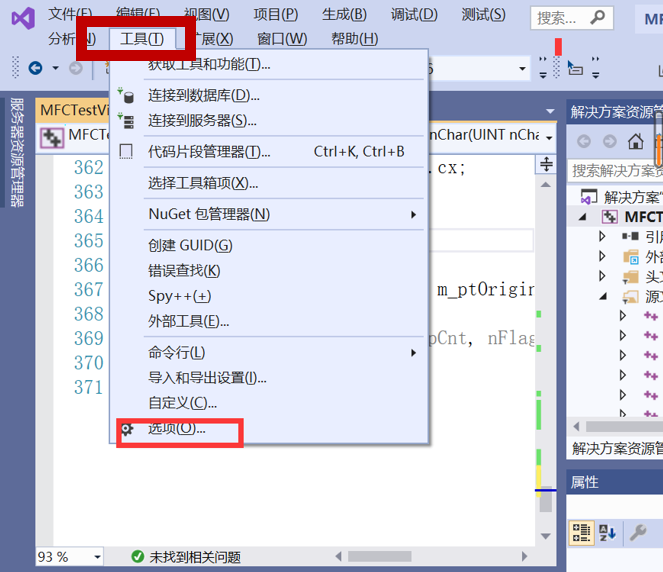The width and height of the screenshot is (663, 572).
Task: Click the 工具(T) menu
Action: point(142,39)
